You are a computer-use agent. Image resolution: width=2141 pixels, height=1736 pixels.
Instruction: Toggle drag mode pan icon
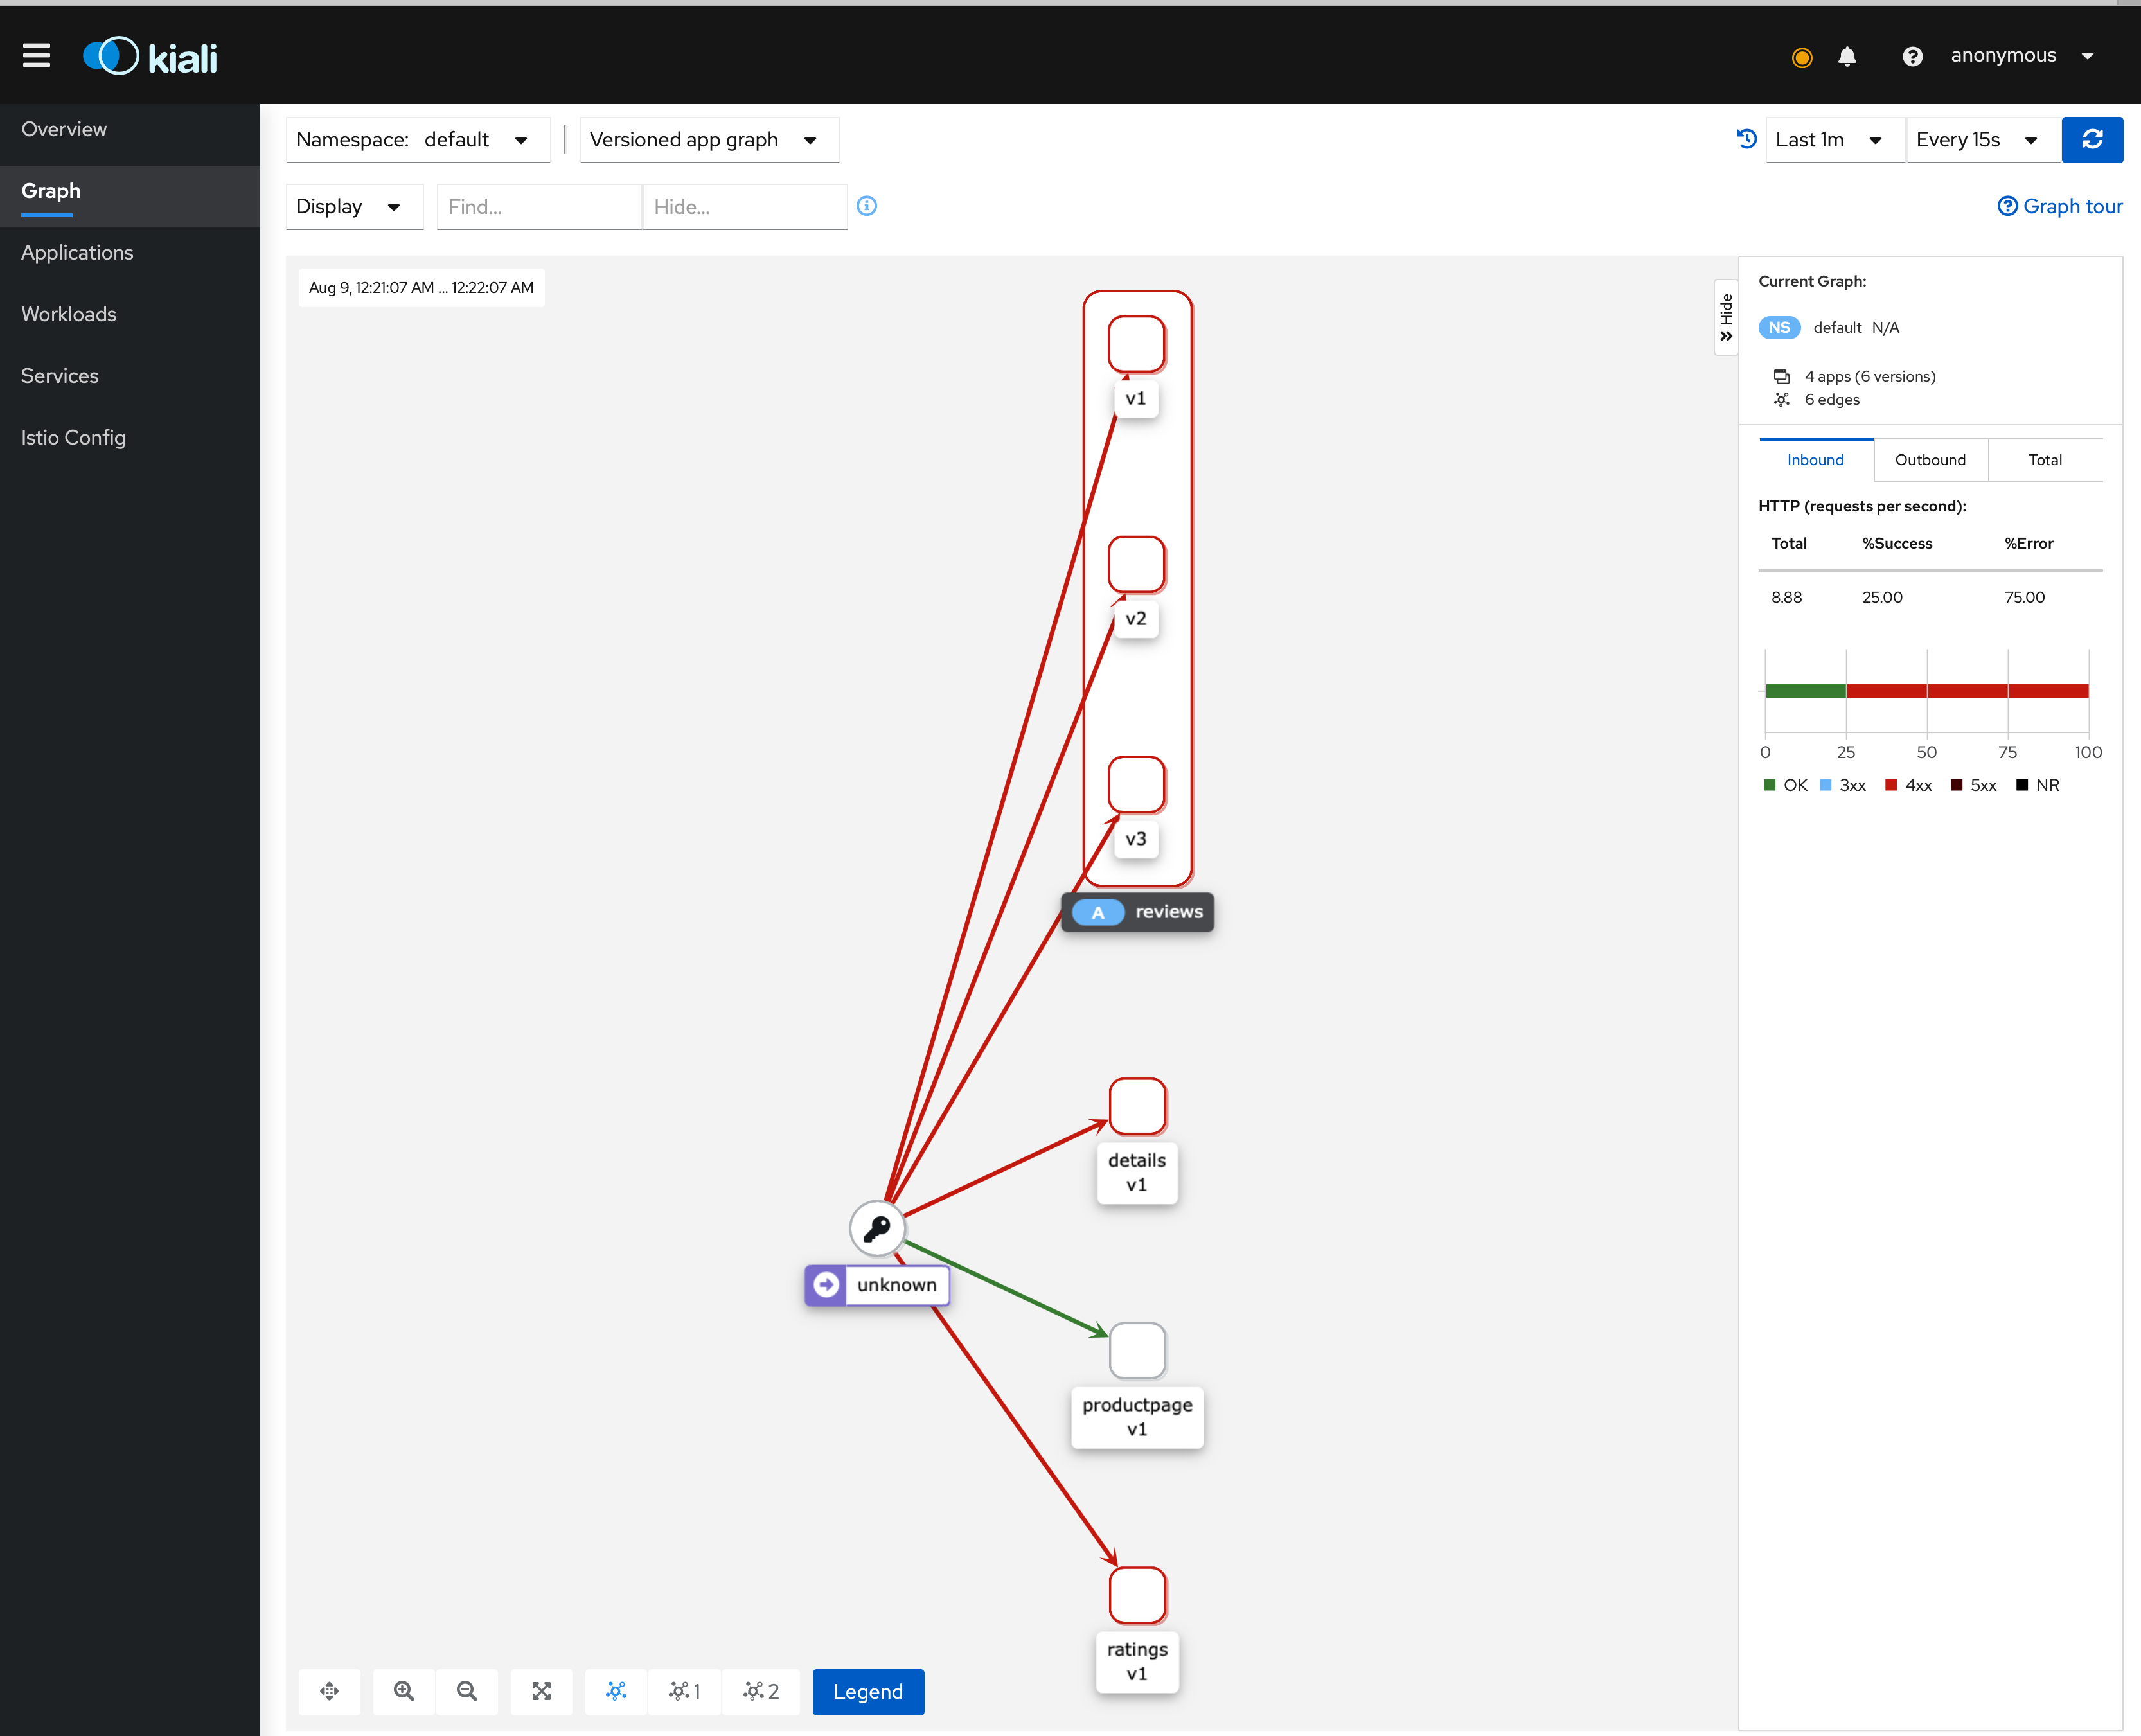point(329,1691)
